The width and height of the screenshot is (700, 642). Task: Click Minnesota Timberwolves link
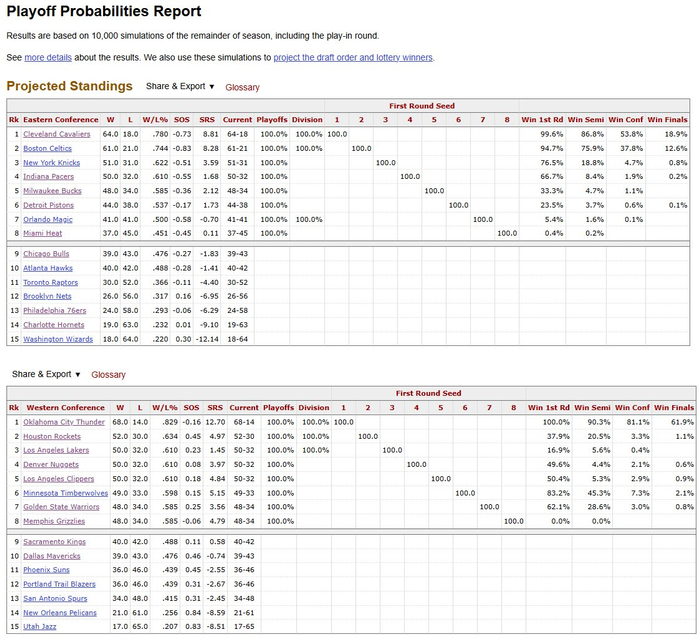(x=66, y=493)
